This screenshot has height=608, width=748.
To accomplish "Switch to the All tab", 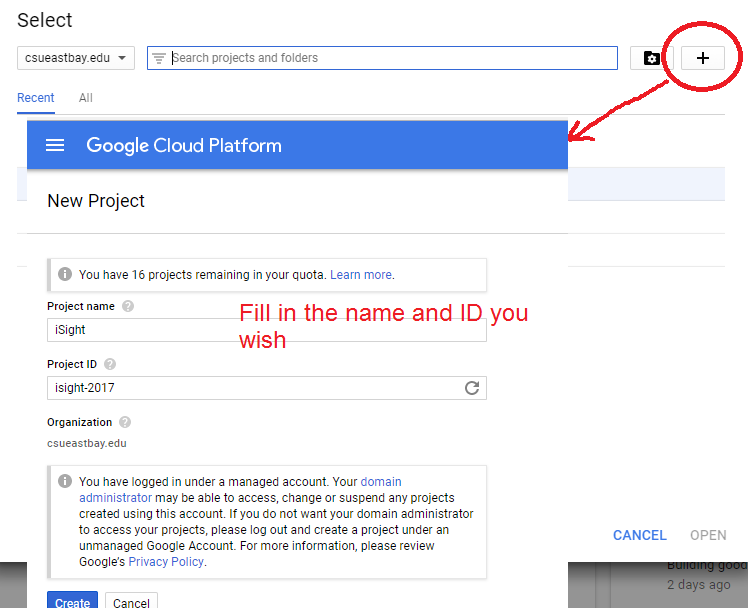I will pyautogui.click(x=86, y=98).
